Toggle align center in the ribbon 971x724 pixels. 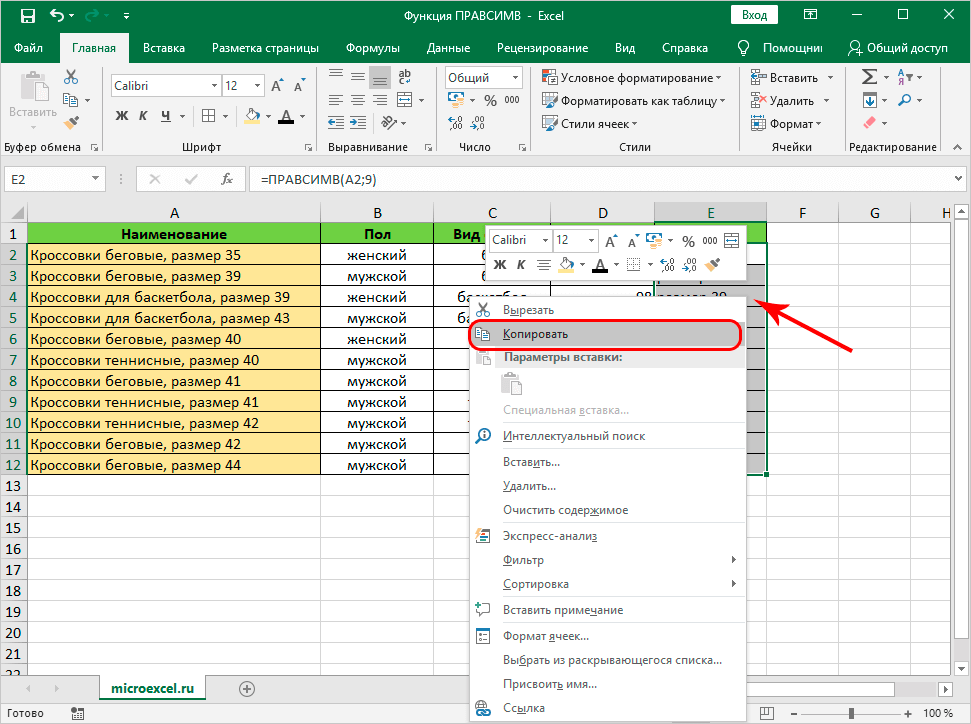[358, 100]
